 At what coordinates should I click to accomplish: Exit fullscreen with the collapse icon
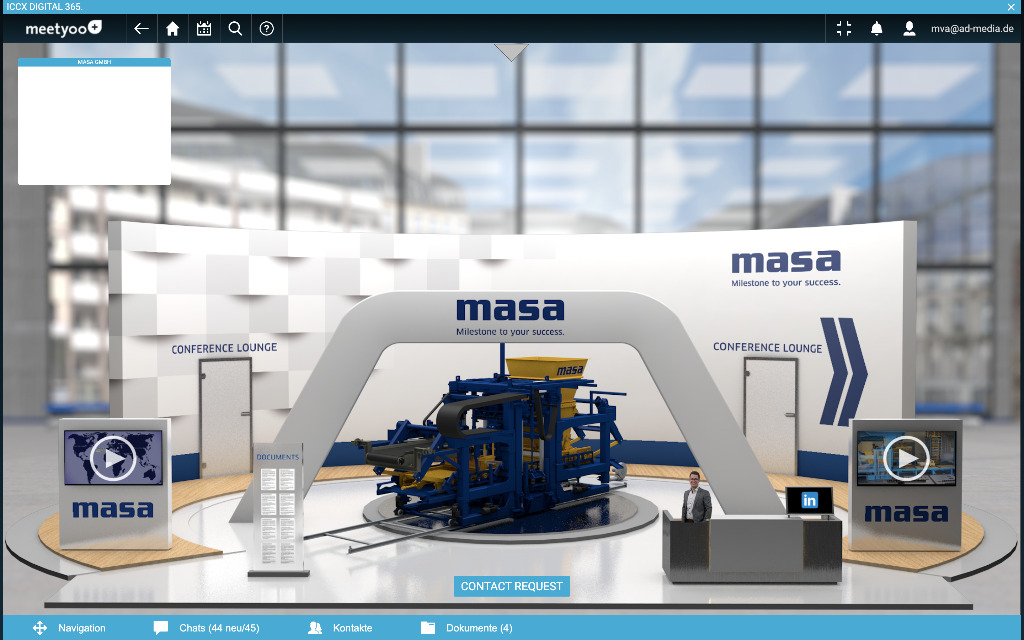844,29
